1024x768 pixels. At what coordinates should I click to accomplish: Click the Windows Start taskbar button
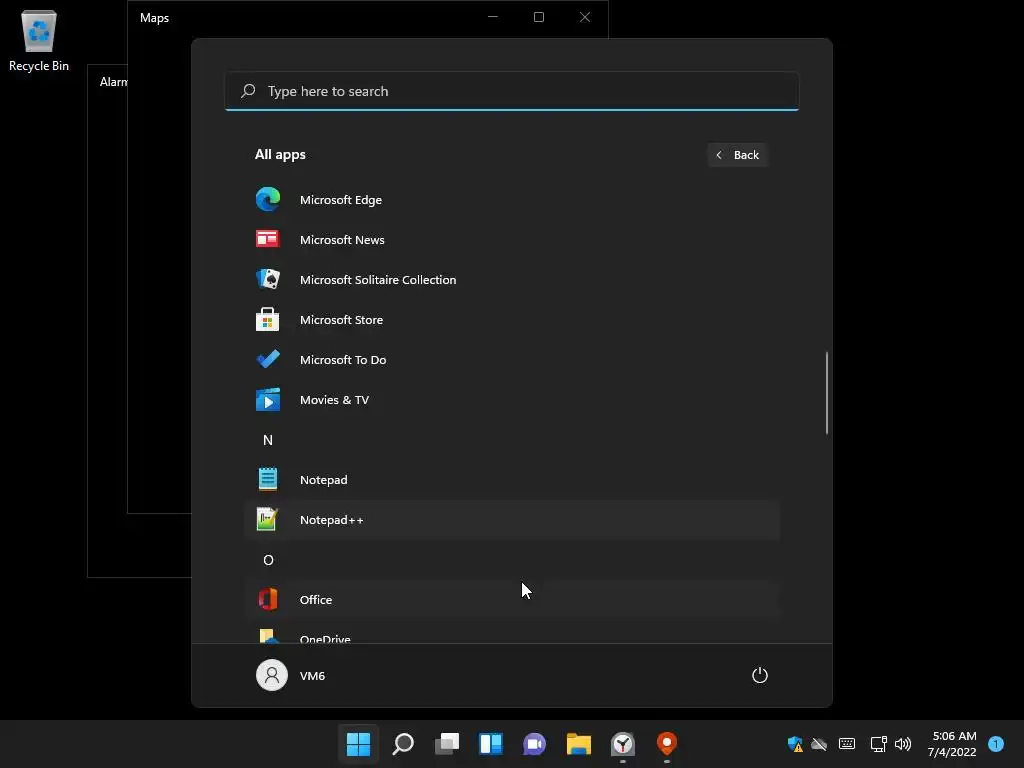tap(359, 744)
